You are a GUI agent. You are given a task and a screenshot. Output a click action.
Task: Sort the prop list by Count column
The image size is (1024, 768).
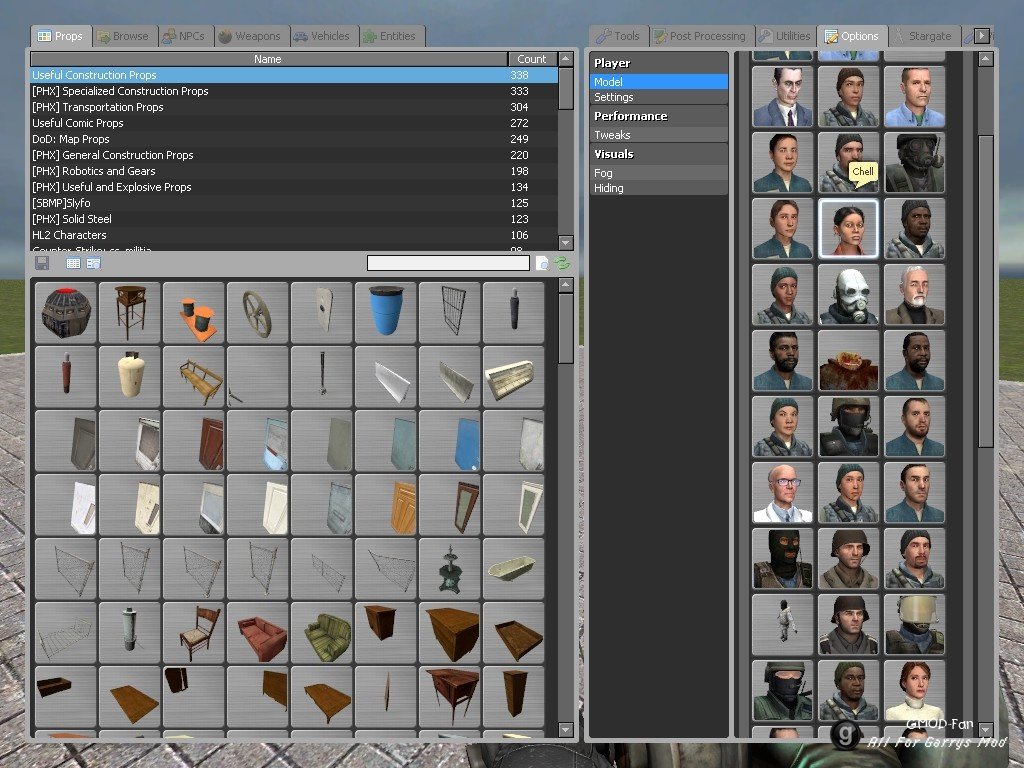coord(532,59)
